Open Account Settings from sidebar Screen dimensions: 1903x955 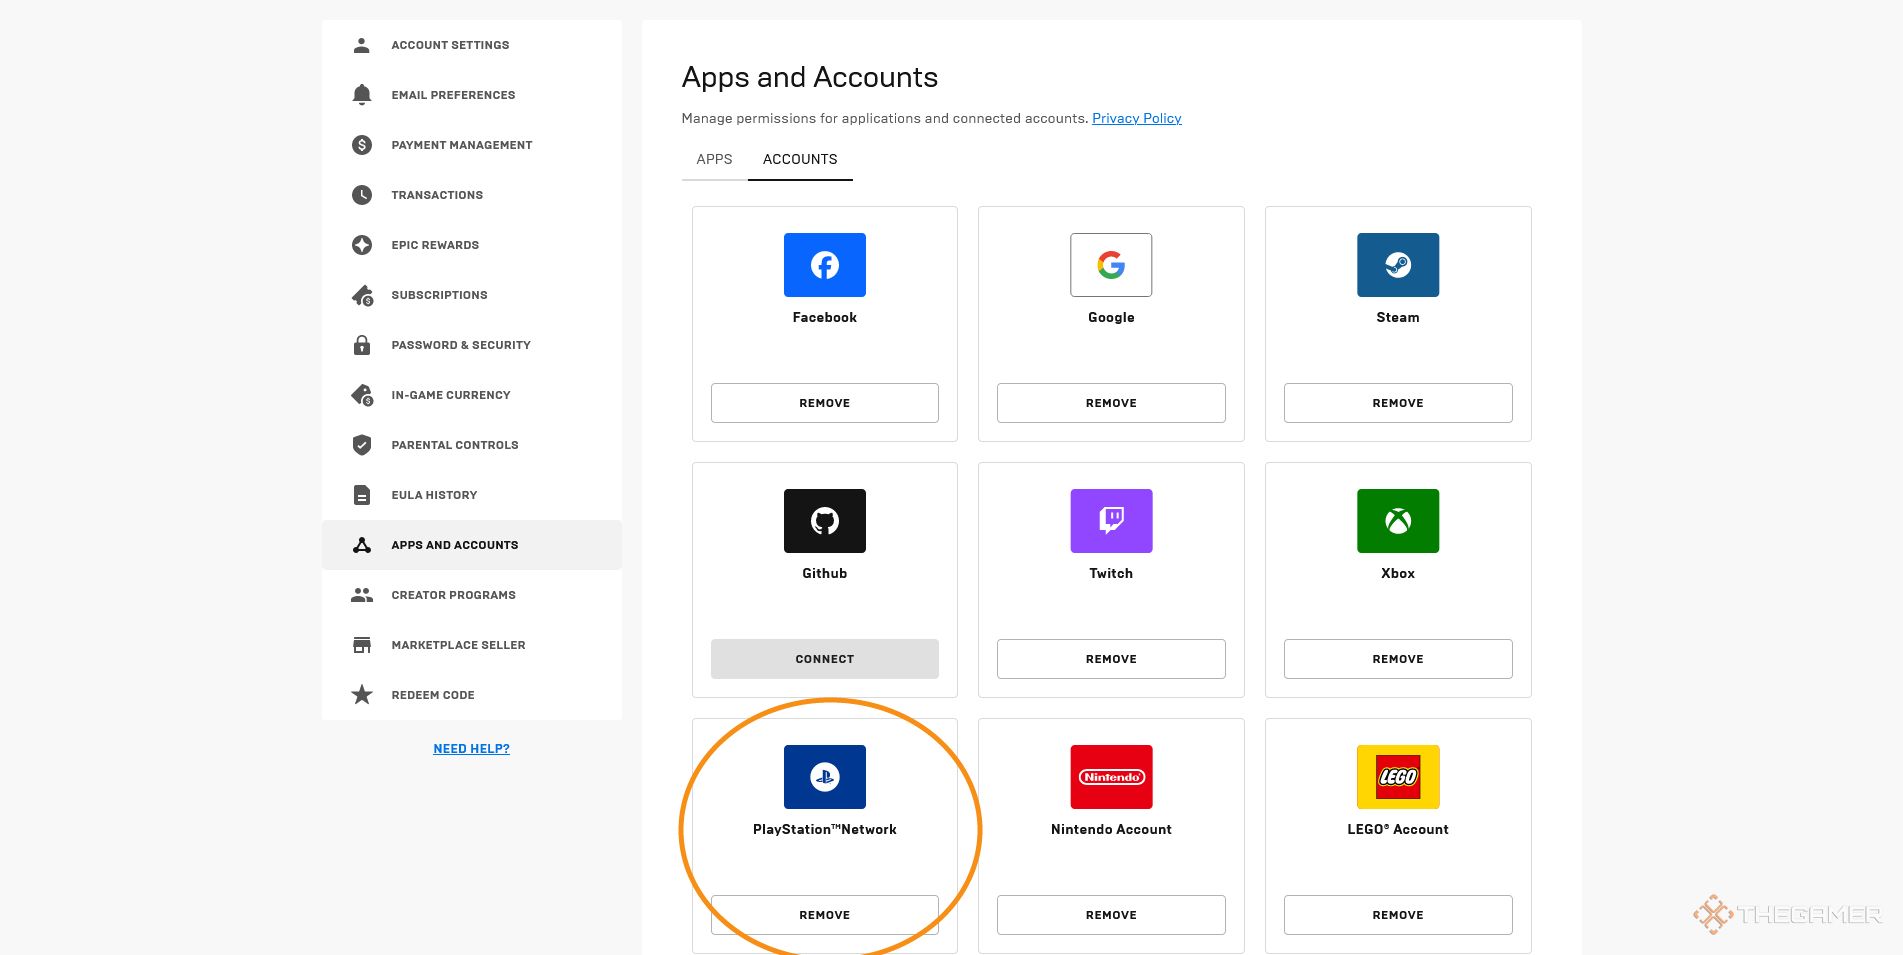[472, 45]
